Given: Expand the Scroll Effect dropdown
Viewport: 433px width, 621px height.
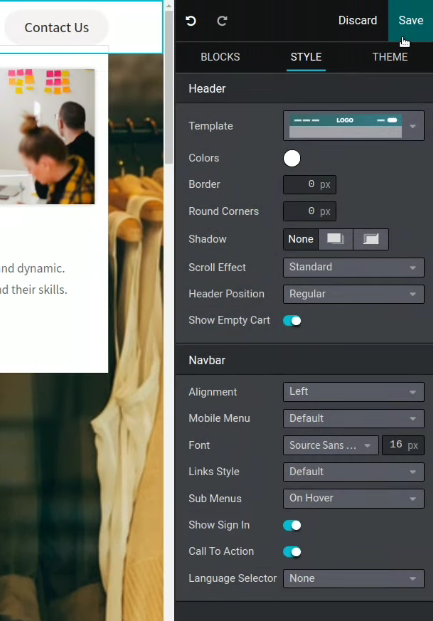Looking at the screenshot, I should coord(354,267).
